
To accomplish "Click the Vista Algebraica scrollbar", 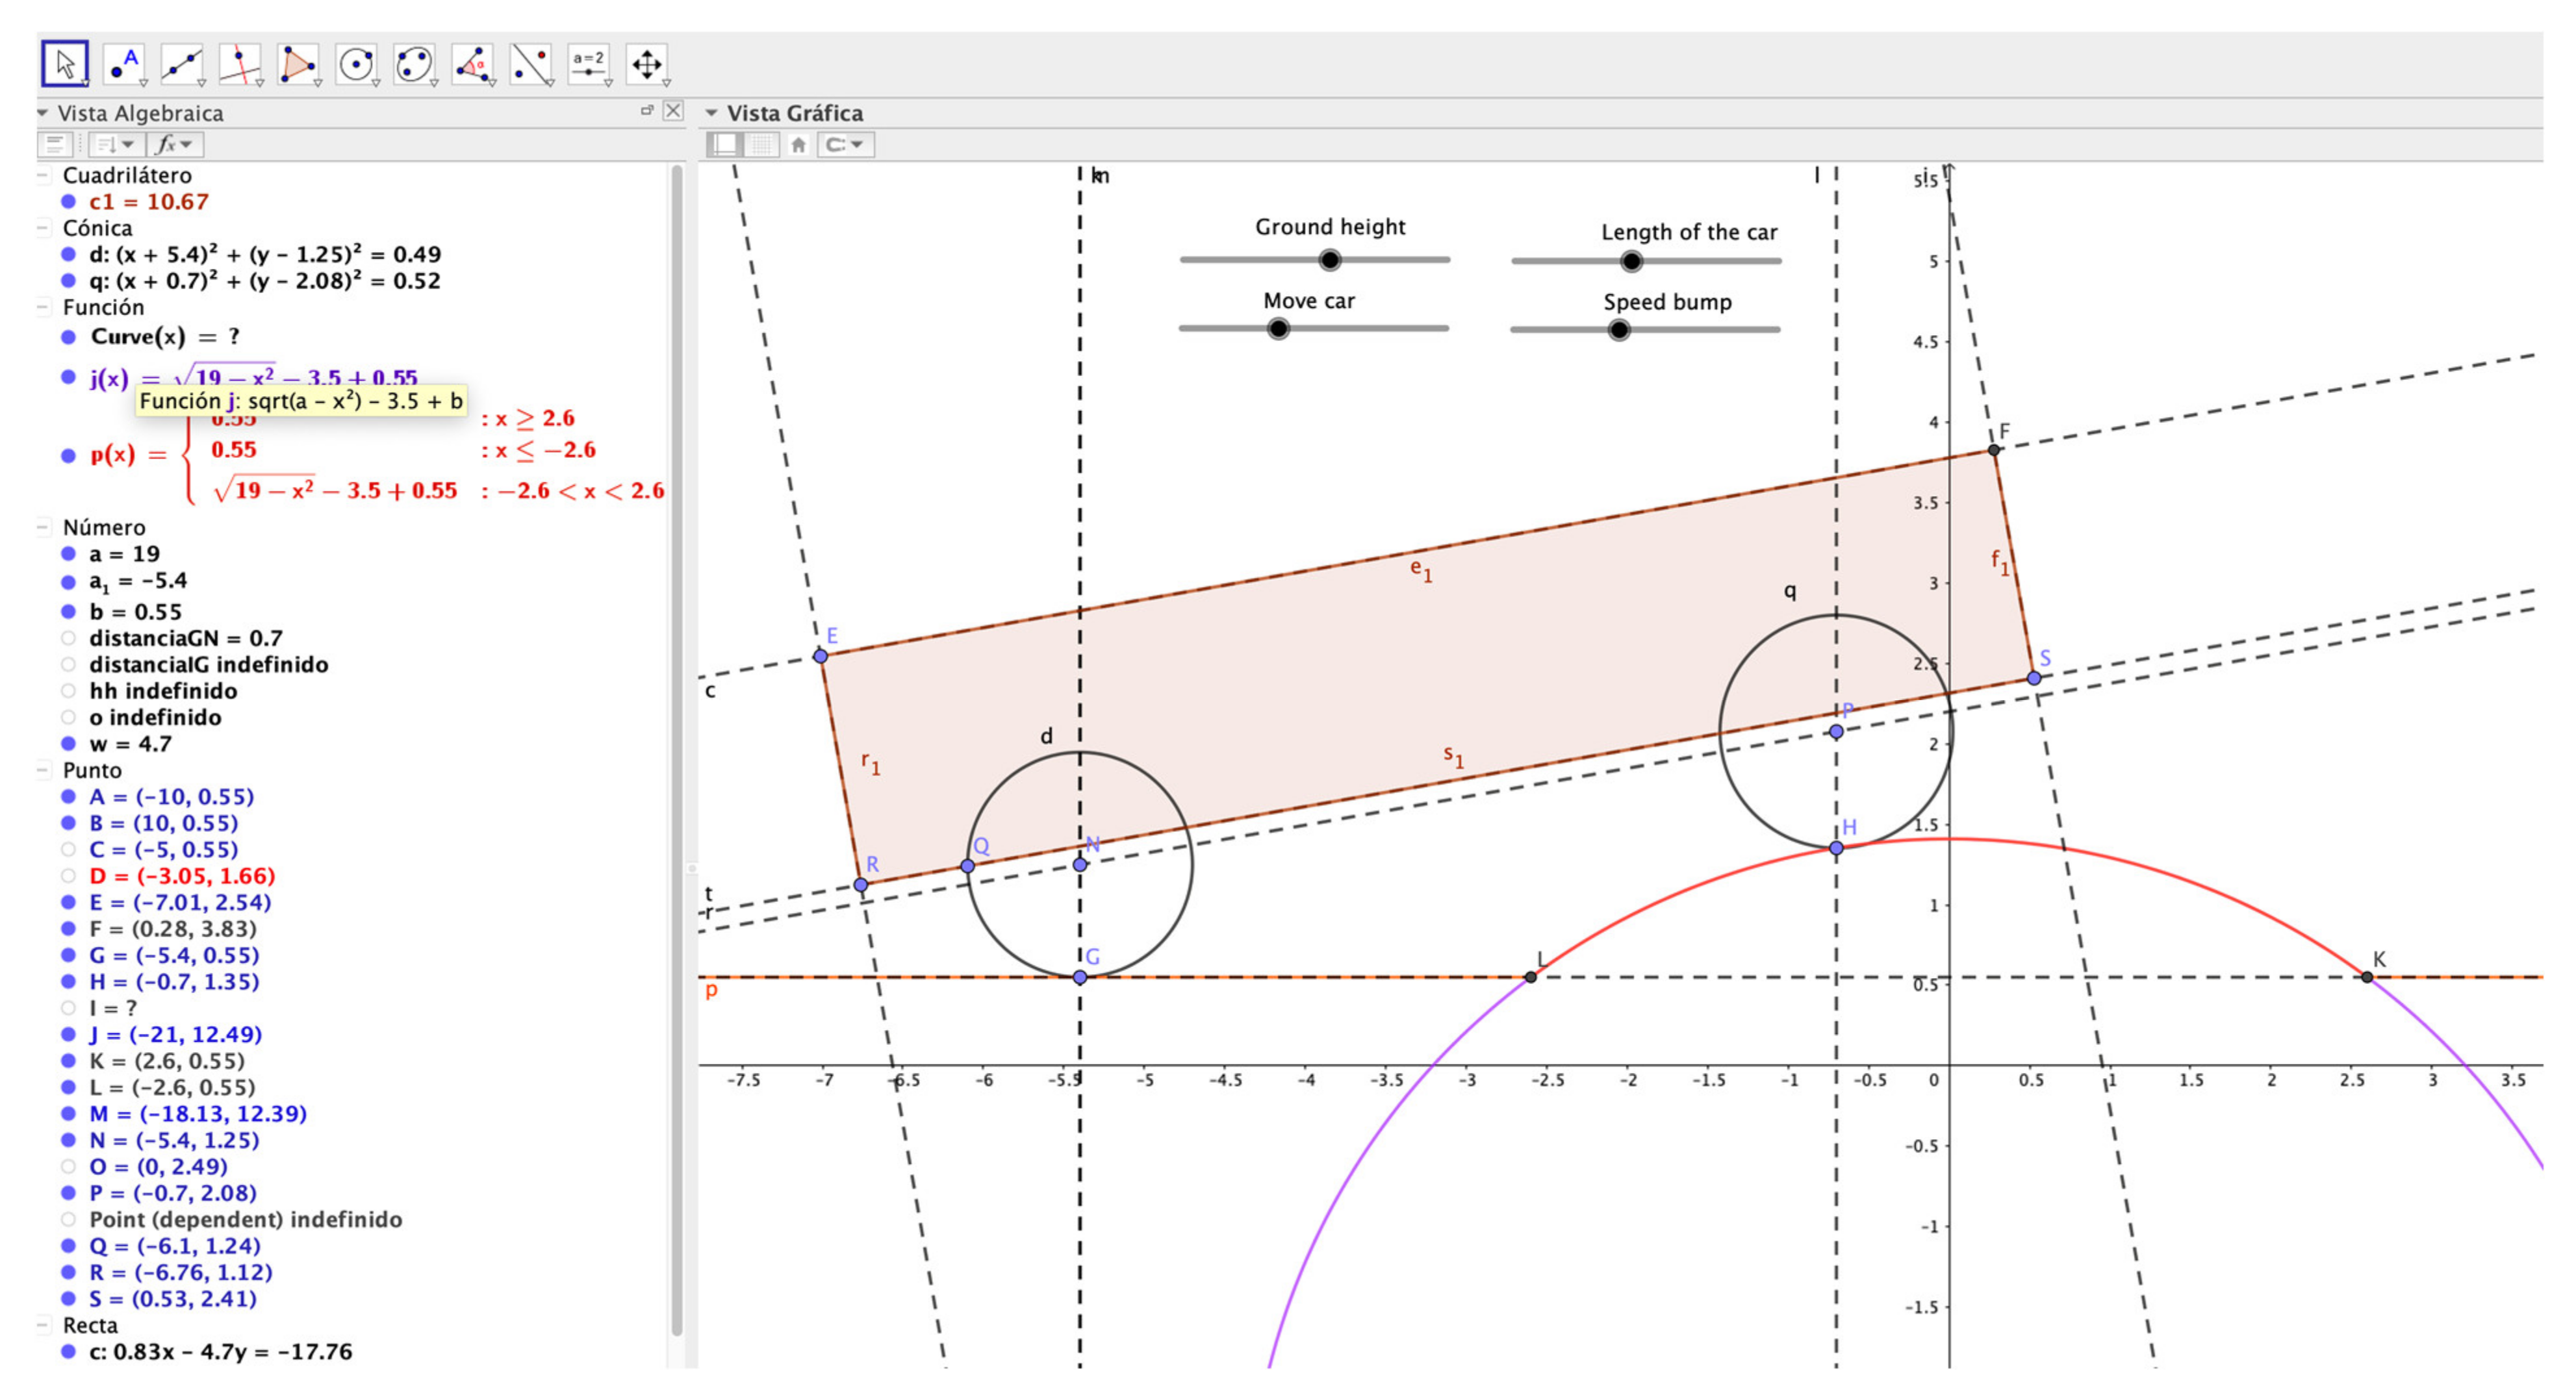I will point(677,750).
